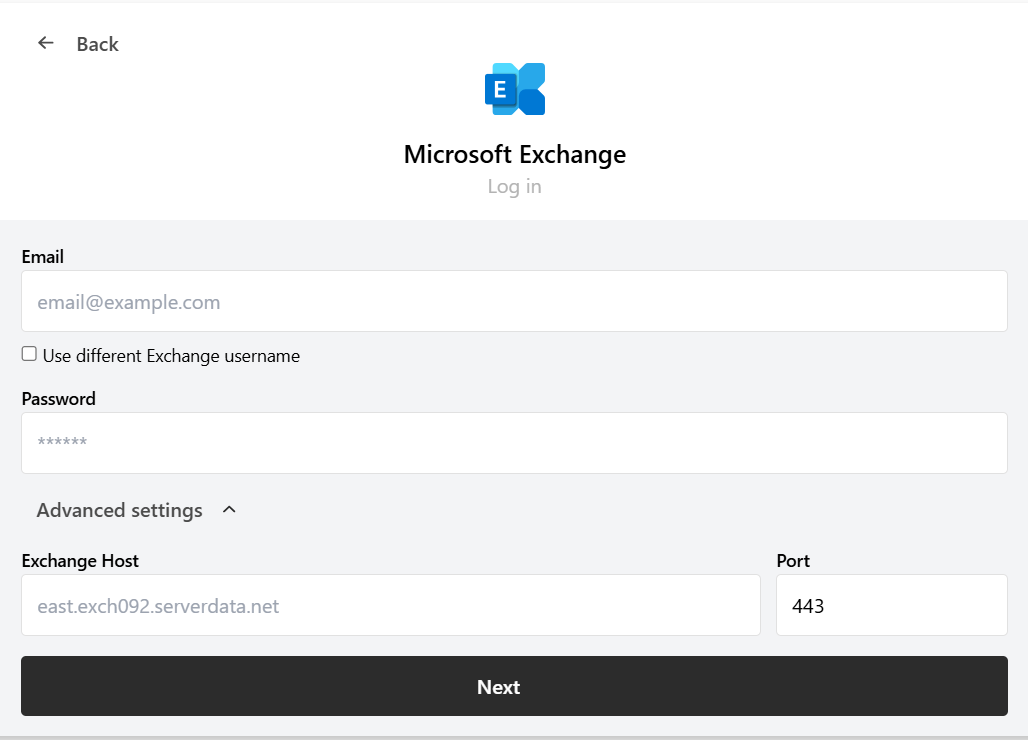Click the Microsoft Exchange logo
1028x740 pixels.
coord(514,89)
